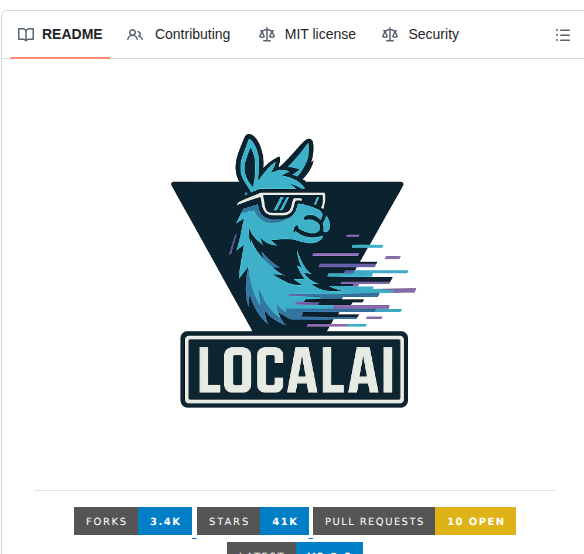Switch to the Security tab

pos(420,34)
